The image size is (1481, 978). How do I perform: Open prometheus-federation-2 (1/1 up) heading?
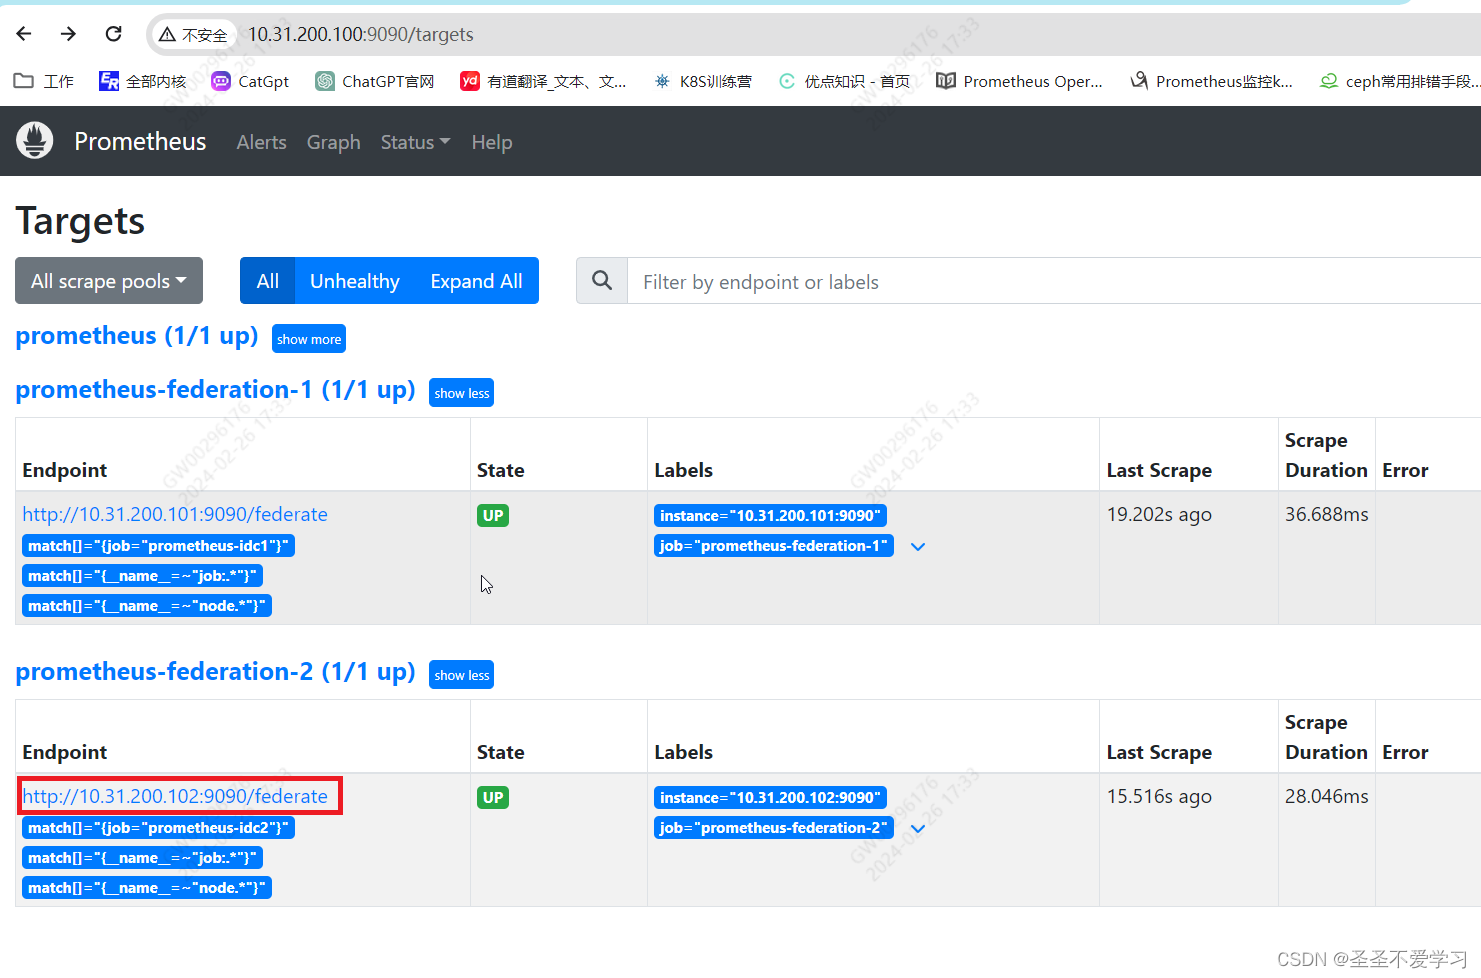click(215, 671)
